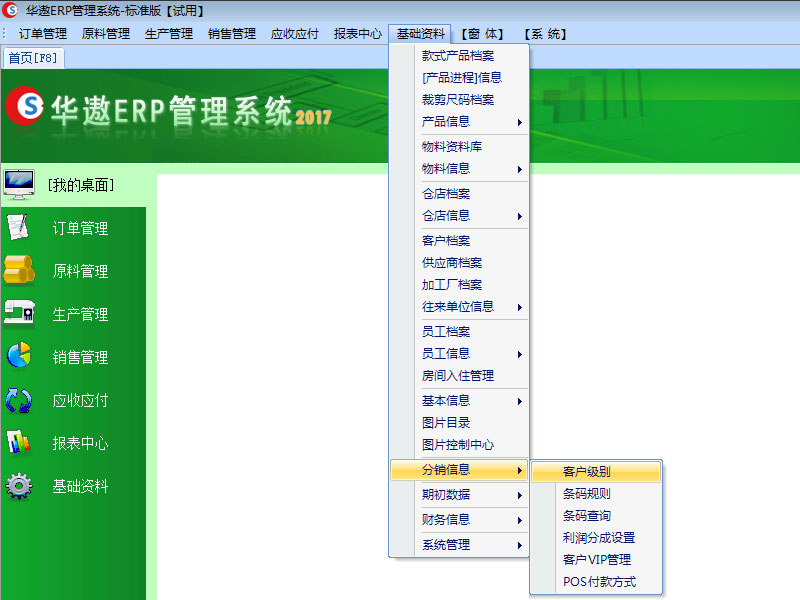Click the My Desktop monitor icon
Image resolution: width=800 pixels, height=600 pixels.
[x=19, y=184]
